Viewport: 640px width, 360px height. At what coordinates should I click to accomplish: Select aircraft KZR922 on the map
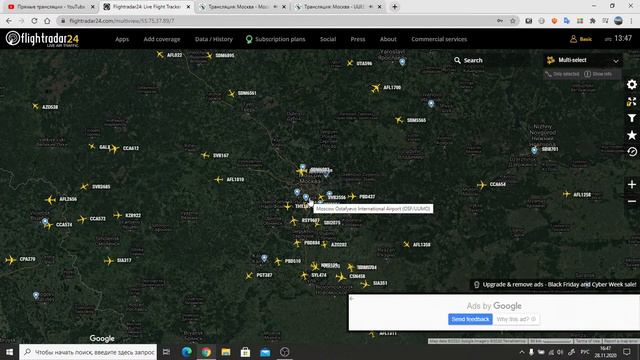point(118,215)
